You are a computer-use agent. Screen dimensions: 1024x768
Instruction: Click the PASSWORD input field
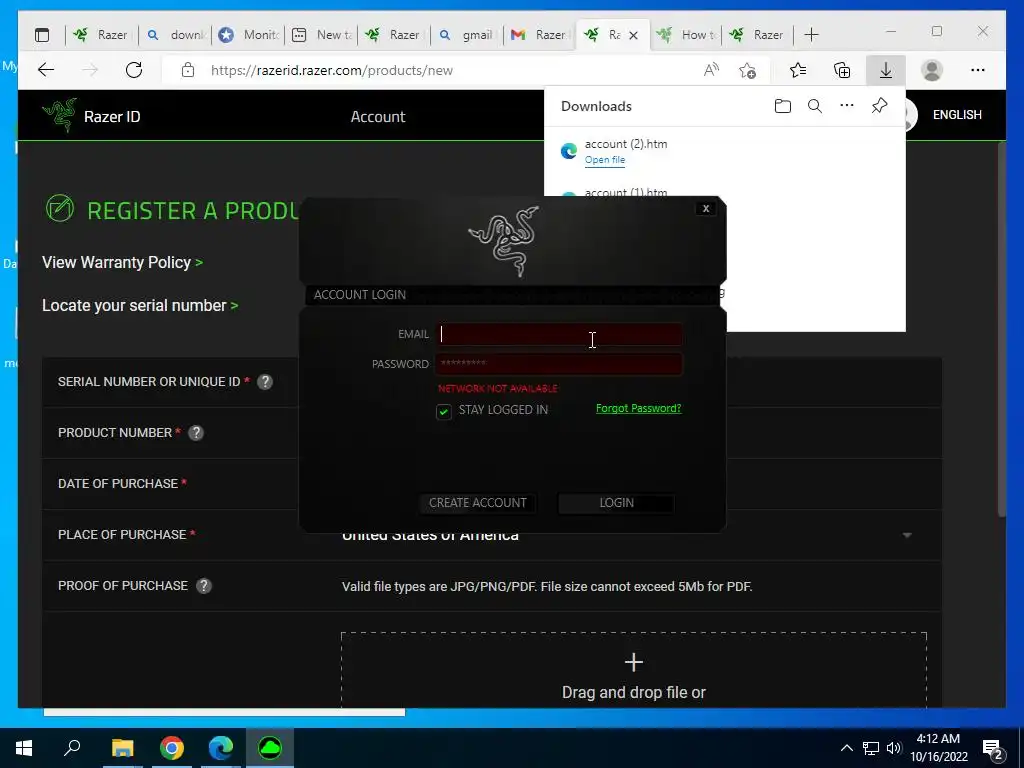tap(558, 364)
